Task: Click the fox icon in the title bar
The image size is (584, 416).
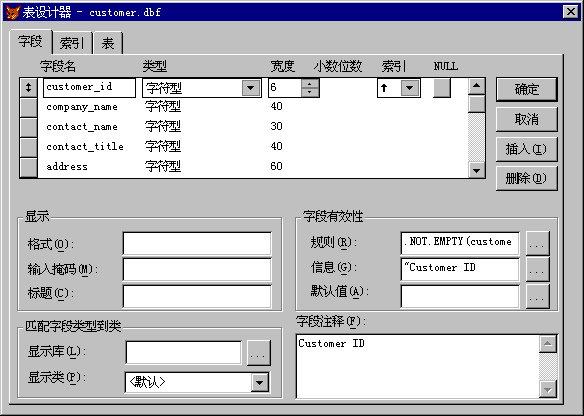Action: 12,12
